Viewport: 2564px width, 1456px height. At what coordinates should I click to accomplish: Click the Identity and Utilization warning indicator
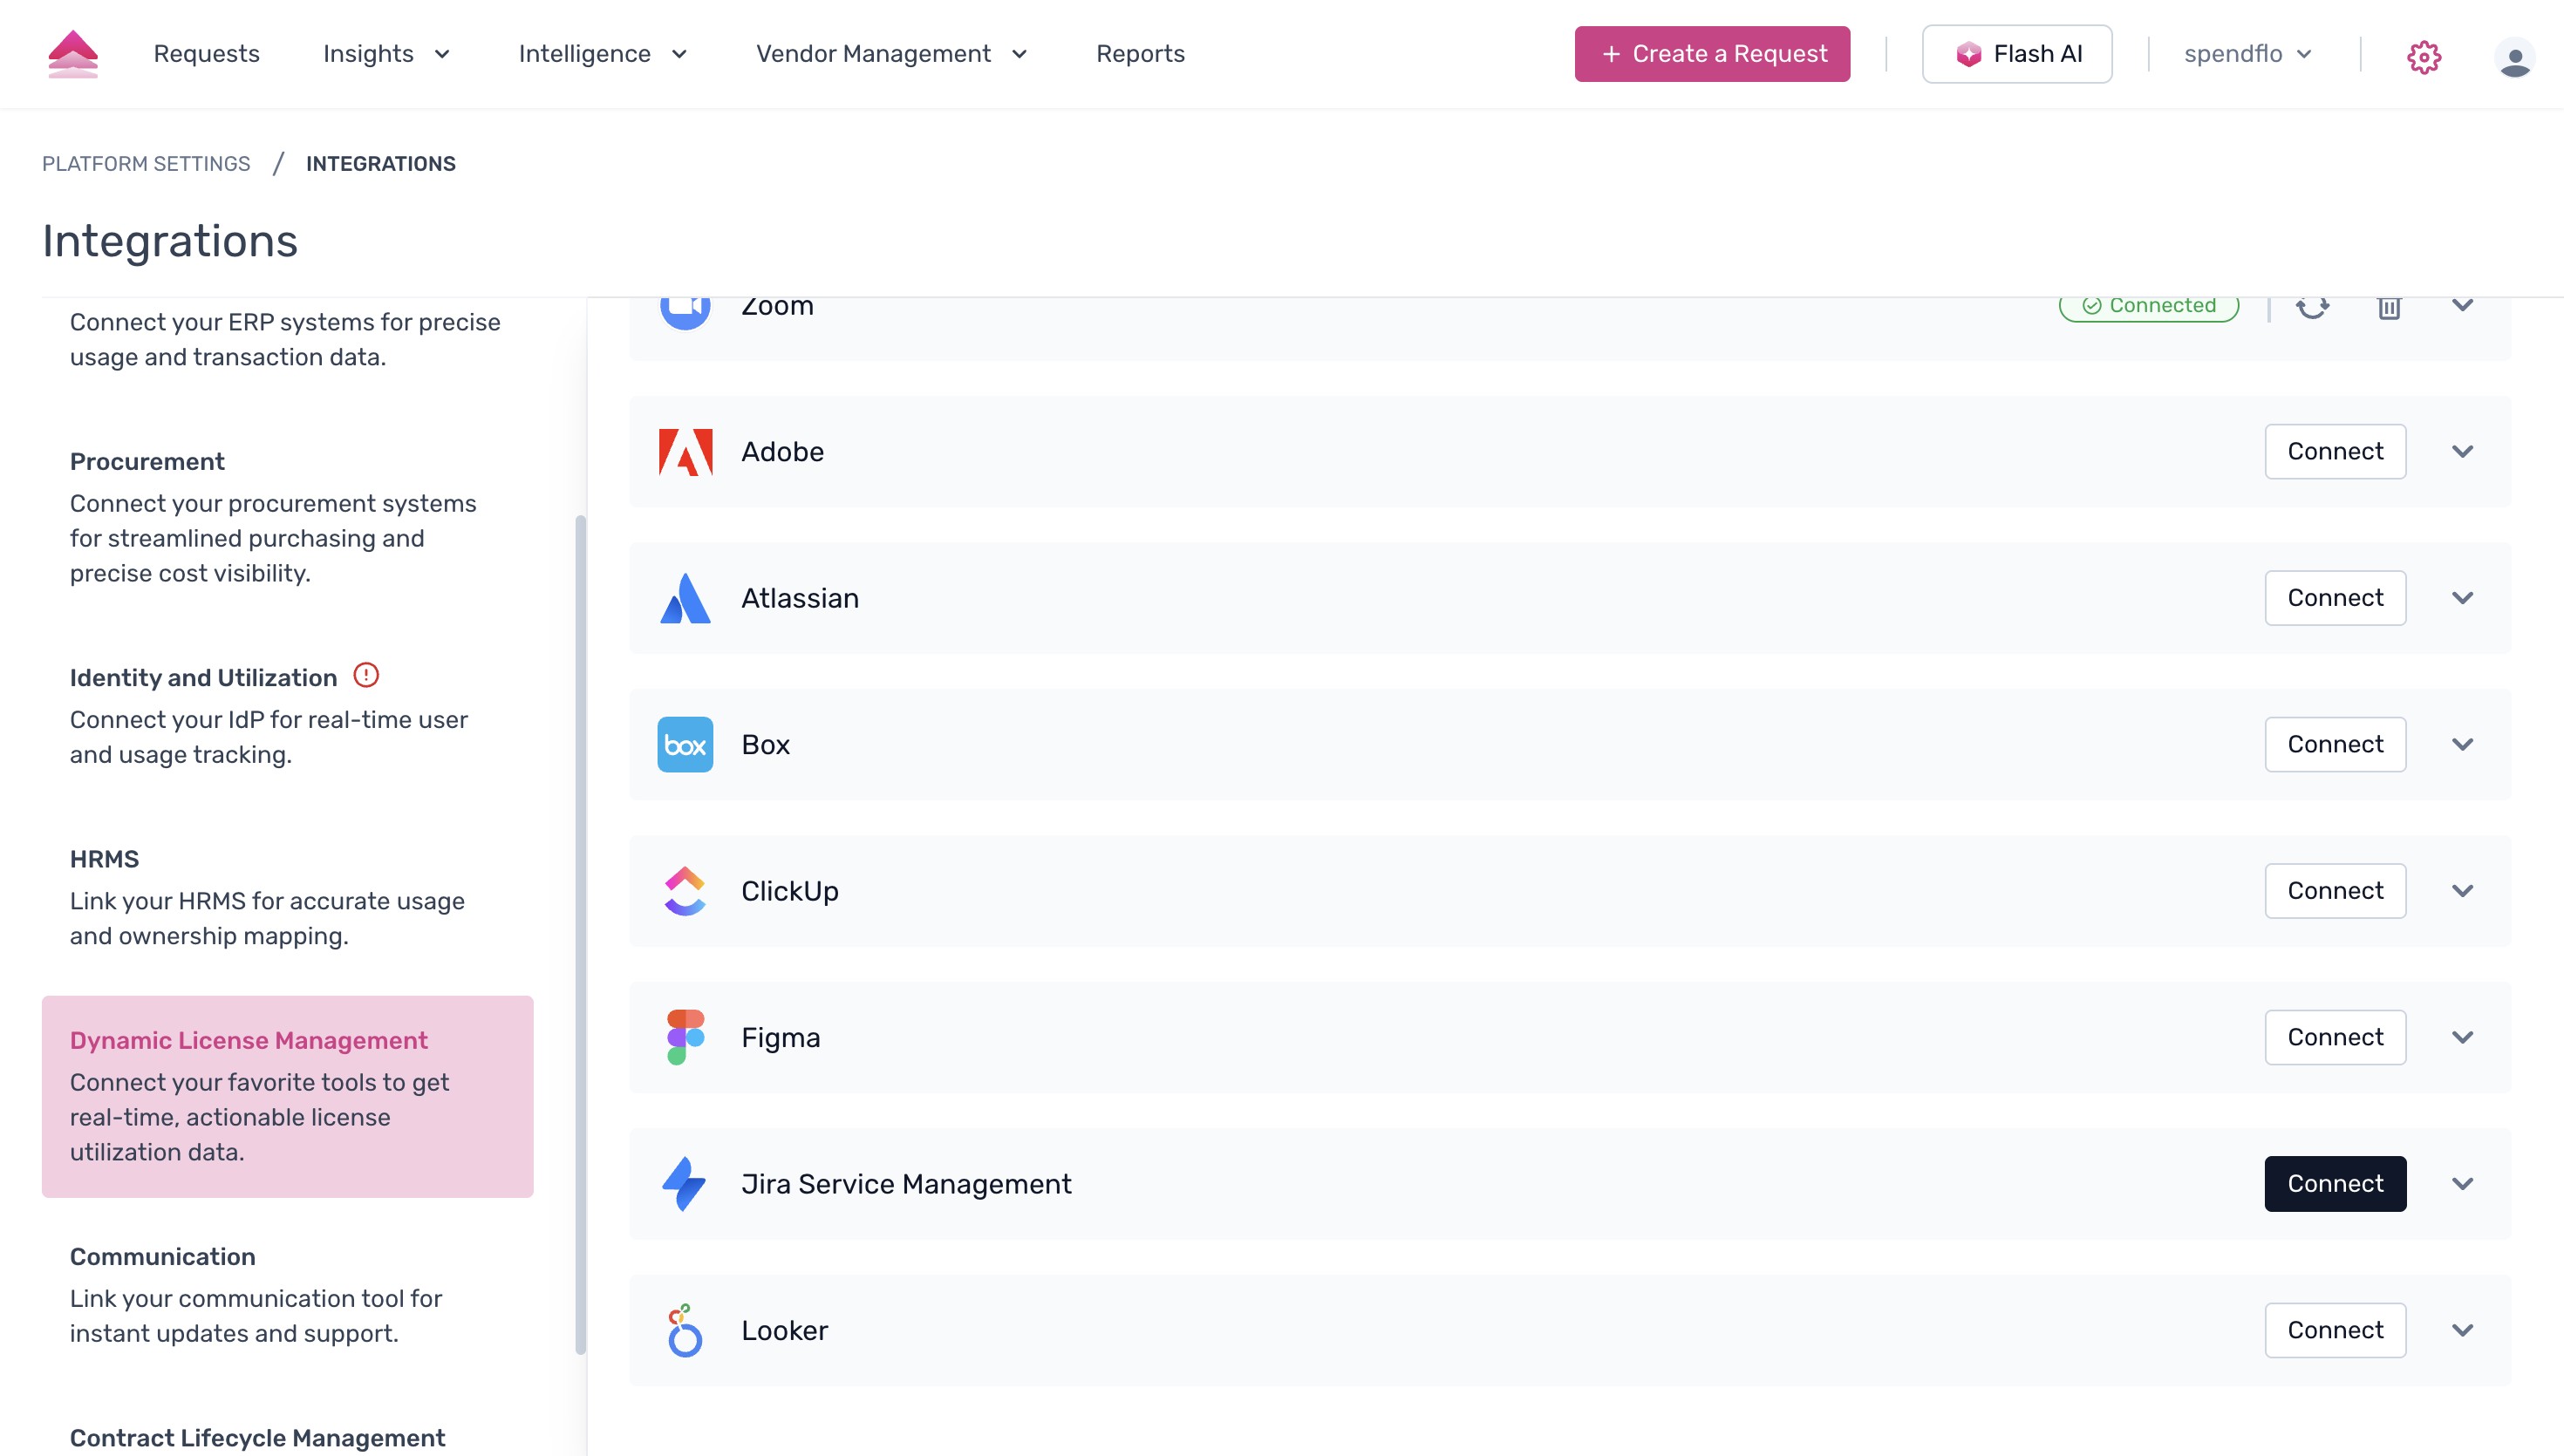[x=366, y=676]
